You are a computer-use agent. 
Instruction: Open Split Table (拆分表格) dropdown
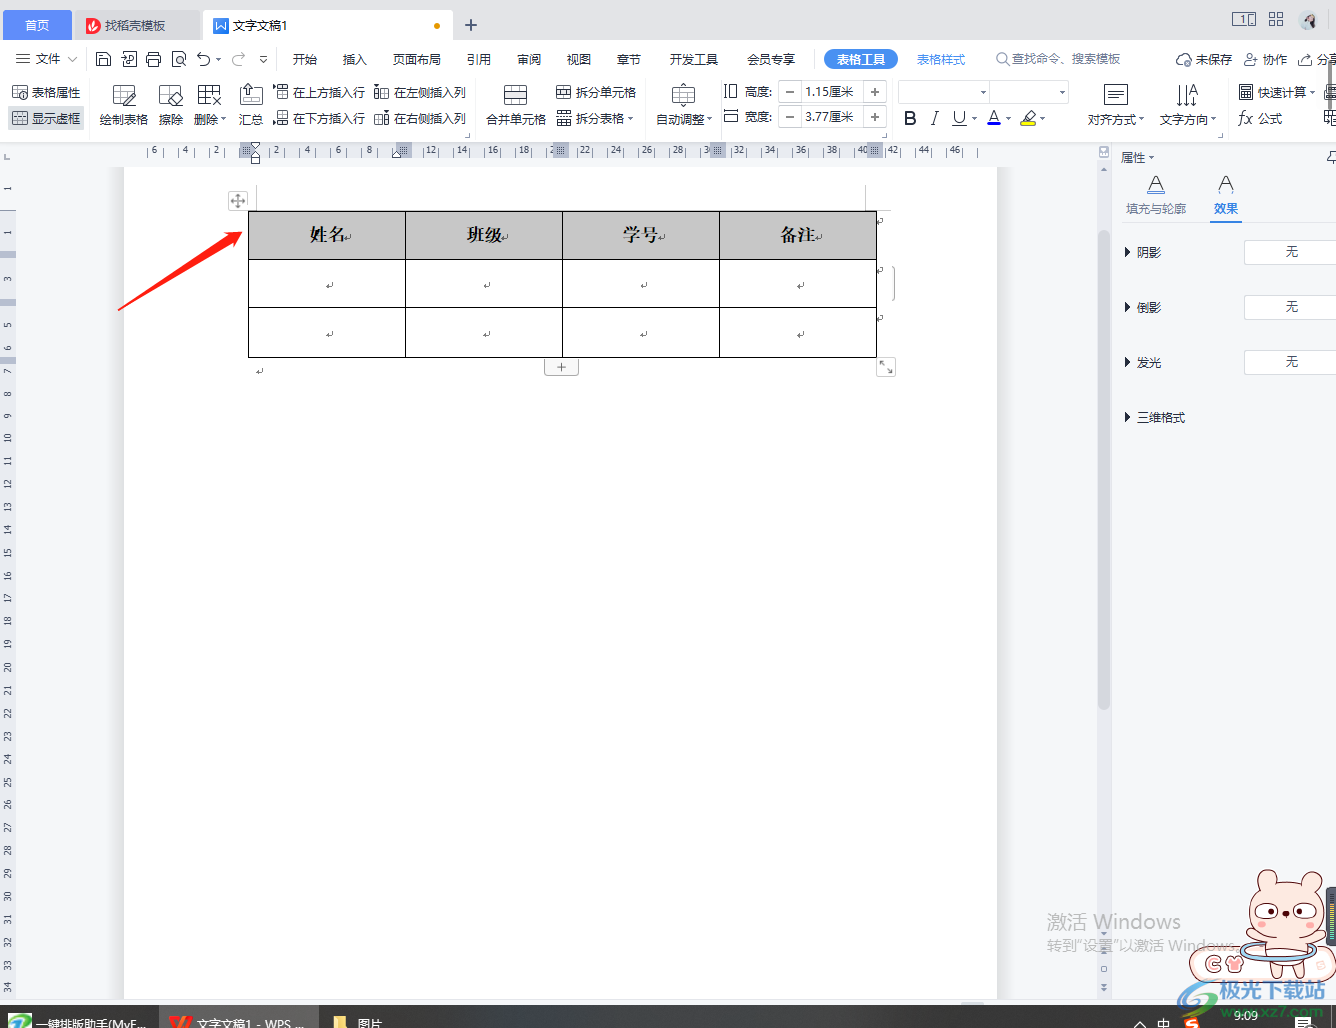tap(596, 118)
